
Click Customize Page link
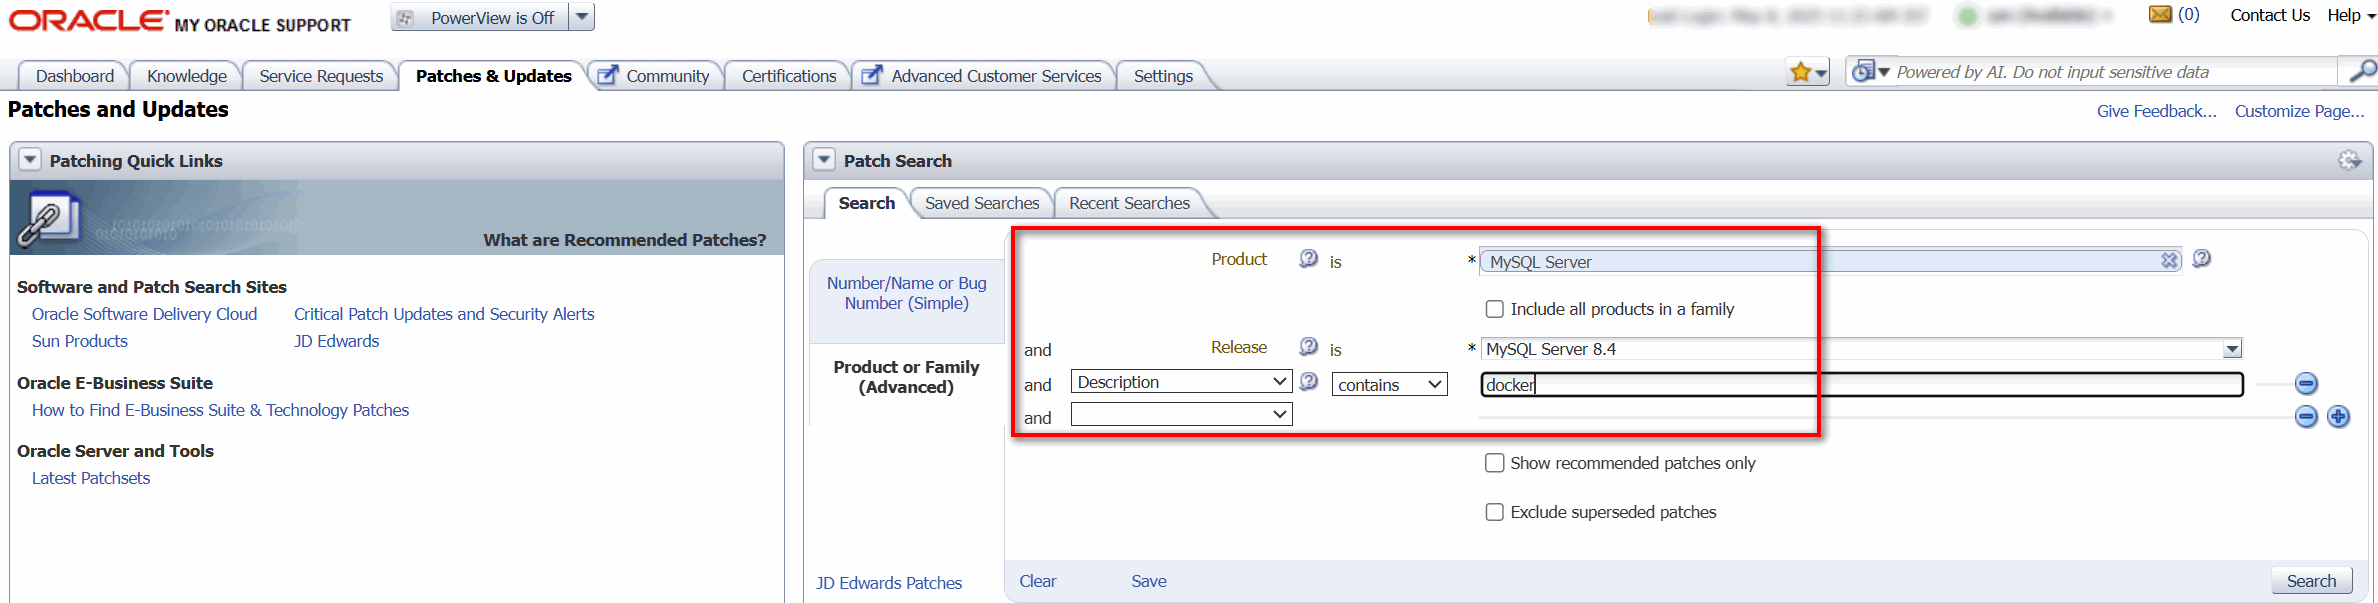pyautogui.click(x=2300, y=111)
